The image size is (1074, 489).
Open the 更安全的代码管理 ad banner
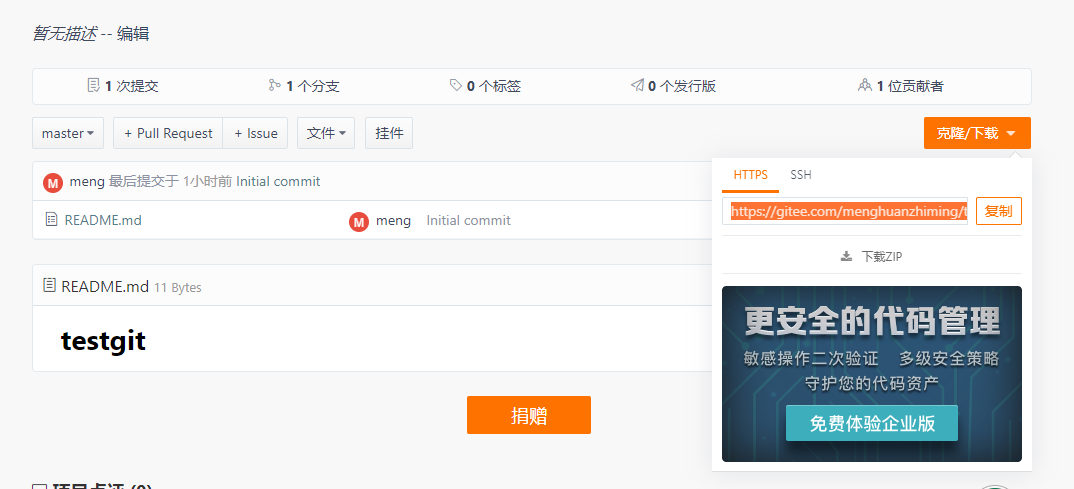pyautogui.click(x=872, y=373)
